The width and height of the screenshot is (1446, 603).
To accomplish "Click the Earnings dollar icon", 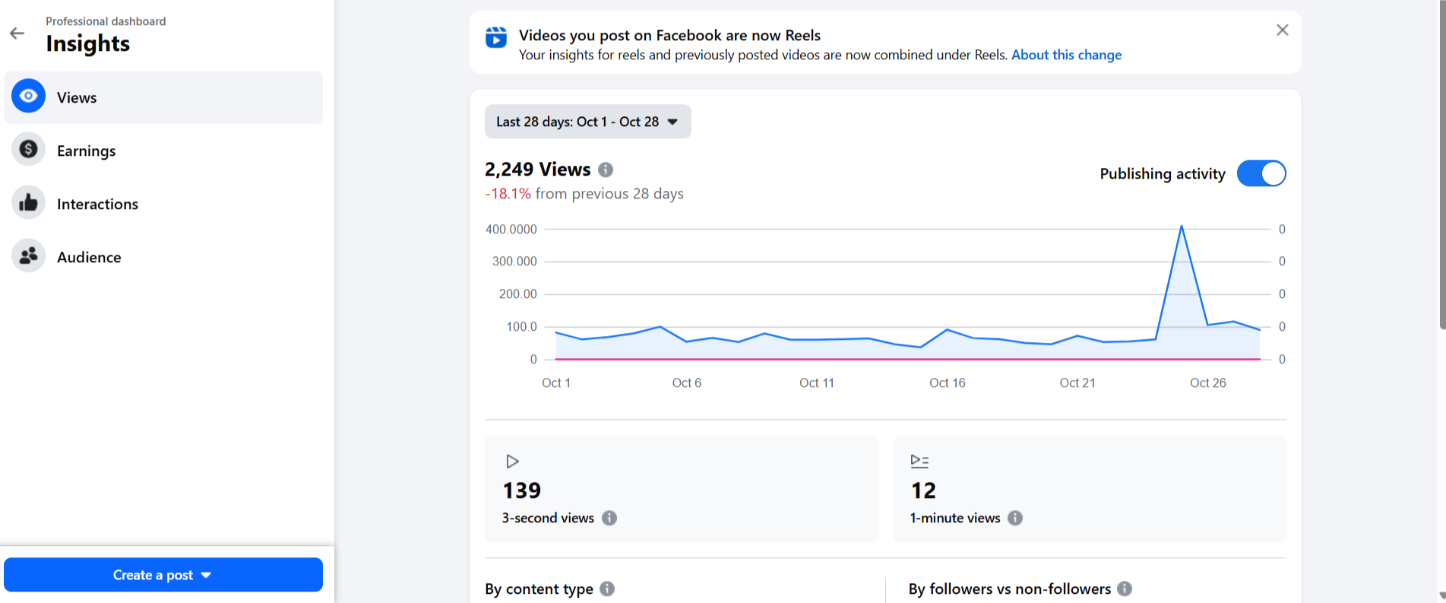I will [29, 150].
